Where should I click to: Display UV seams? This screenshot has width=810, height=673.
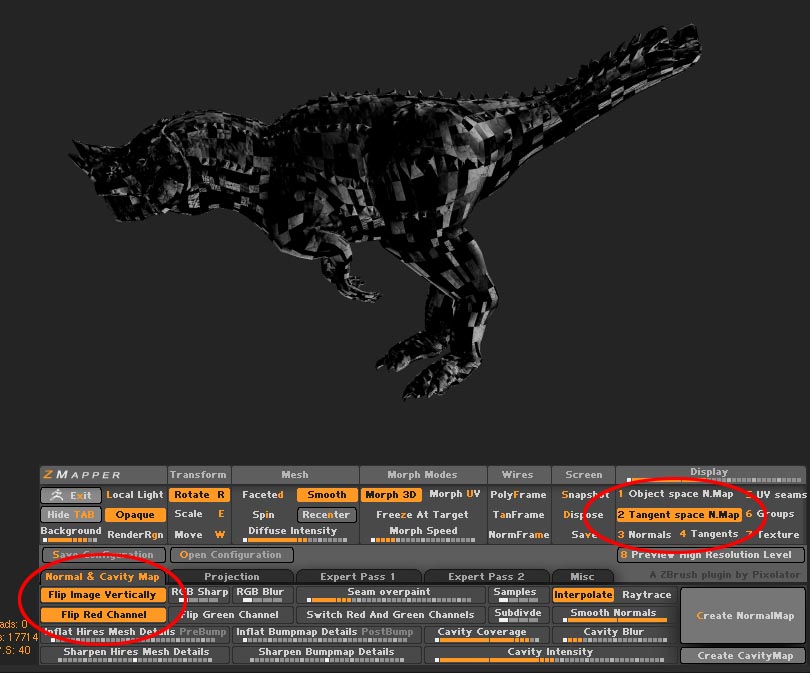pos(776,495)
